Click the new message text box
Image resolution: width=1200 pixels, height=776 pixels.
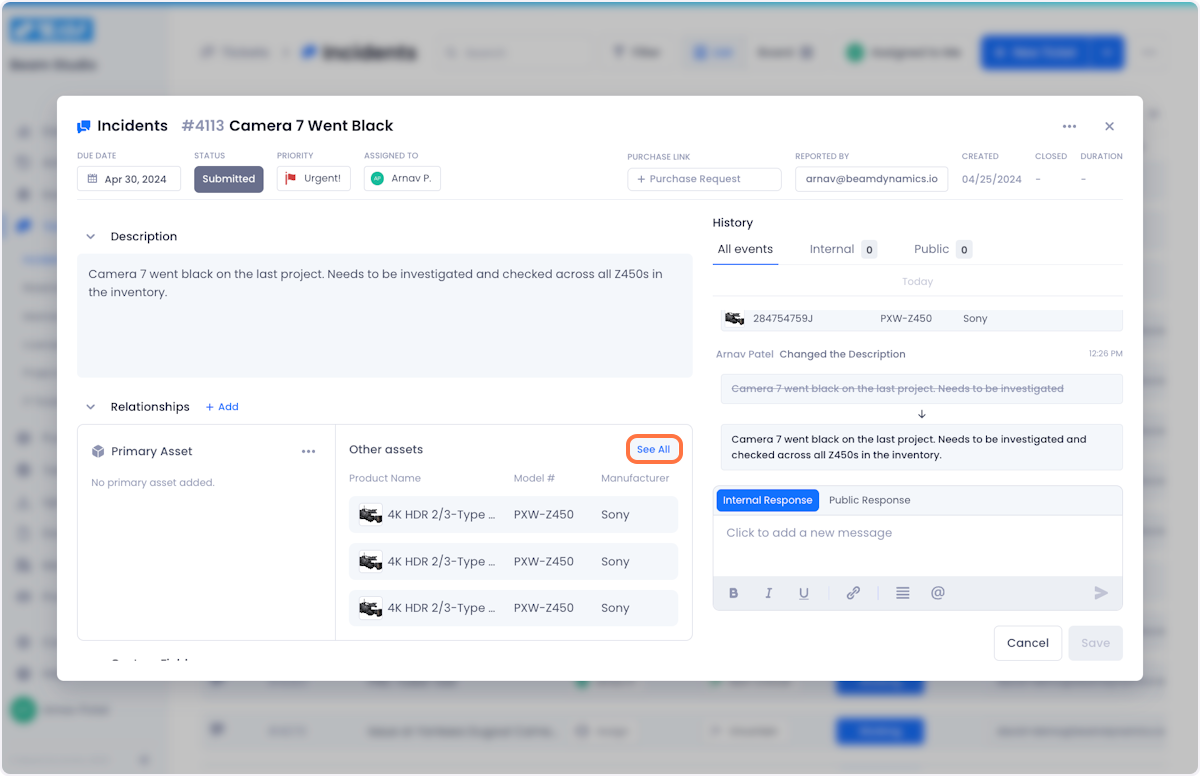pyautogui.click(x=917, y=545)
